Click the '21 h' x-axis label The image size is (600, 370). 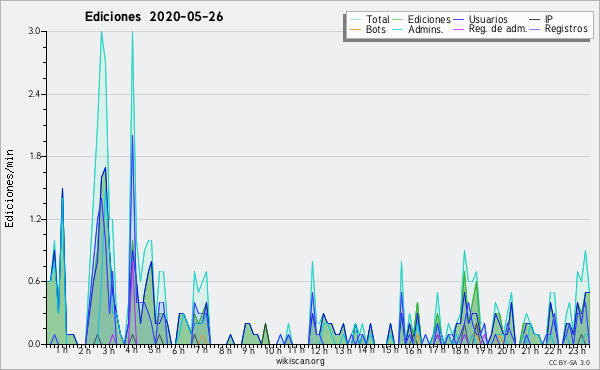(530, 350)
